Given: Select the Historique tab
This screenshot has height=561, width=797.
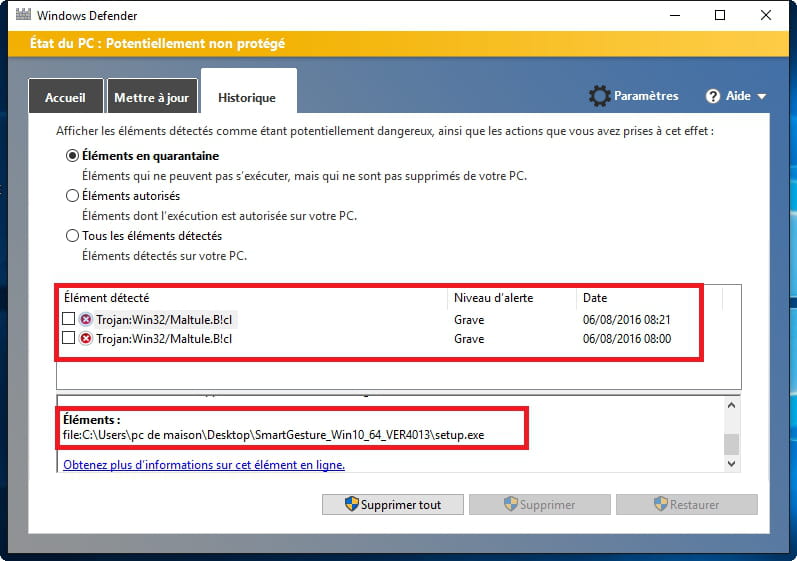Looking at the screenshot, I should [x=249, y=91].
